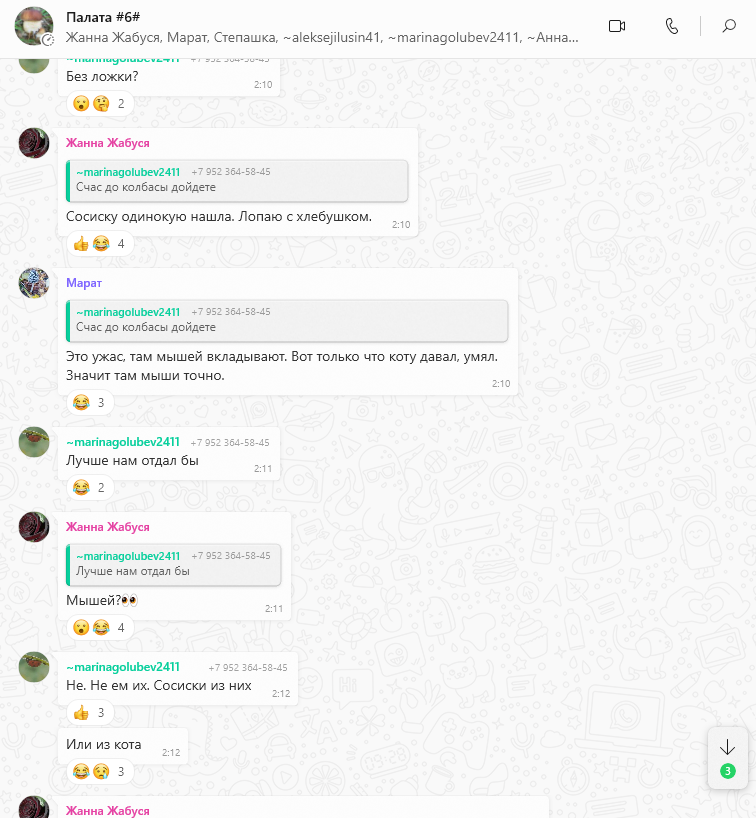Start a video call in Палата #6#

pos(617,26)
